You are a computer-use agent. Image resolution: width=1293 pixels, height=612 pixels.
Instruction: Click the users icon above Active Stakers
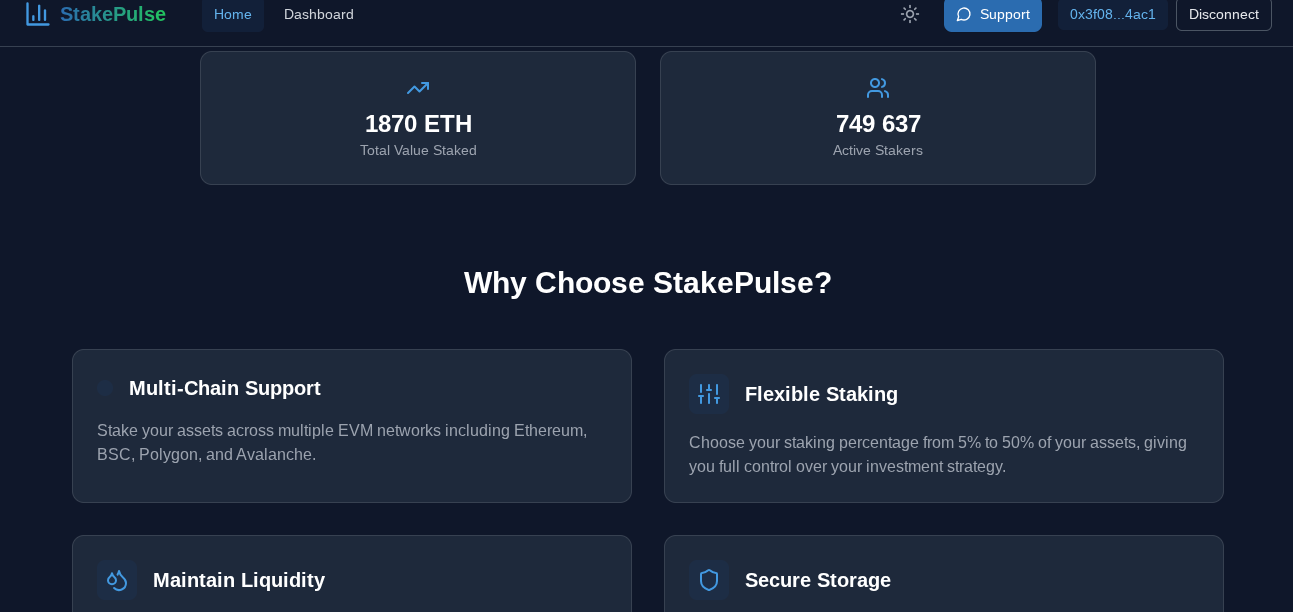pos(878,88)
